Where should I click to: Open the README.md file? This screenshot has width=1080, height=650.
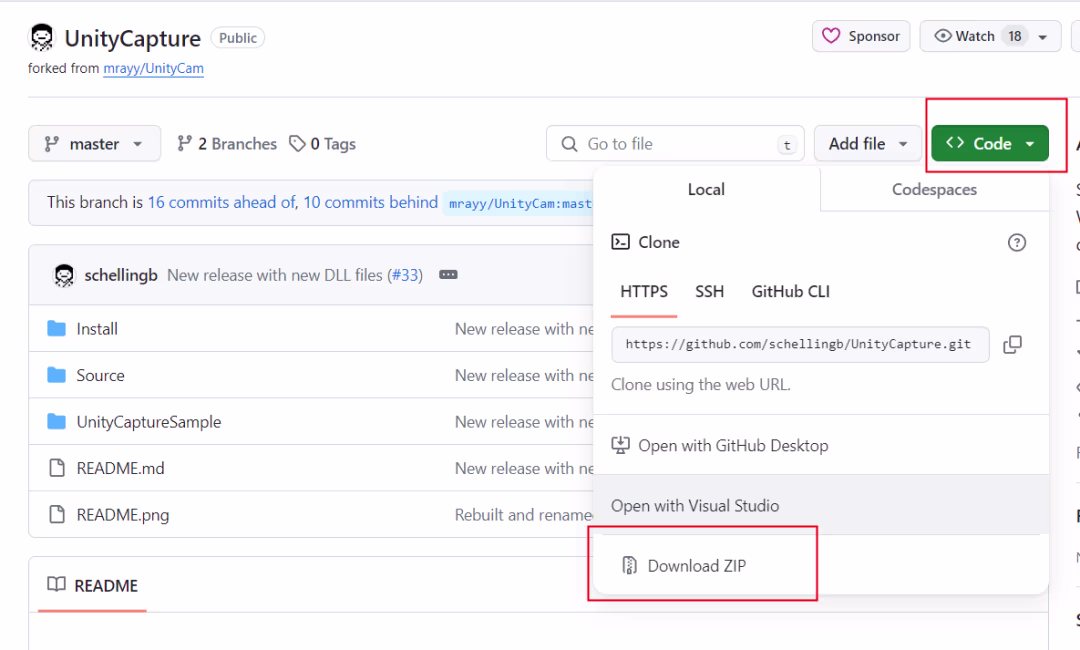121,468
